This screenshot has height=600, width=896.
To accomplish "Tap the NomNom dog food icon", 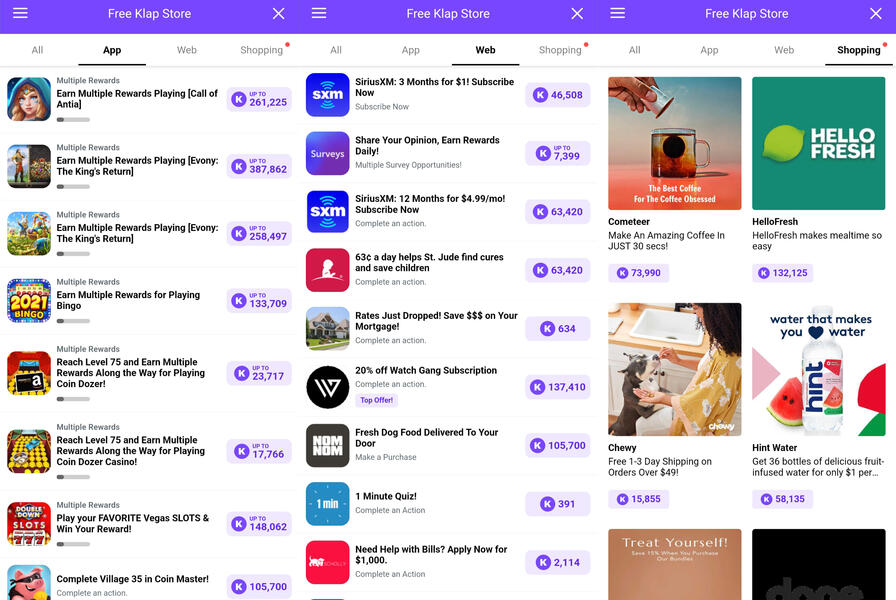I will tap(327, 445).
